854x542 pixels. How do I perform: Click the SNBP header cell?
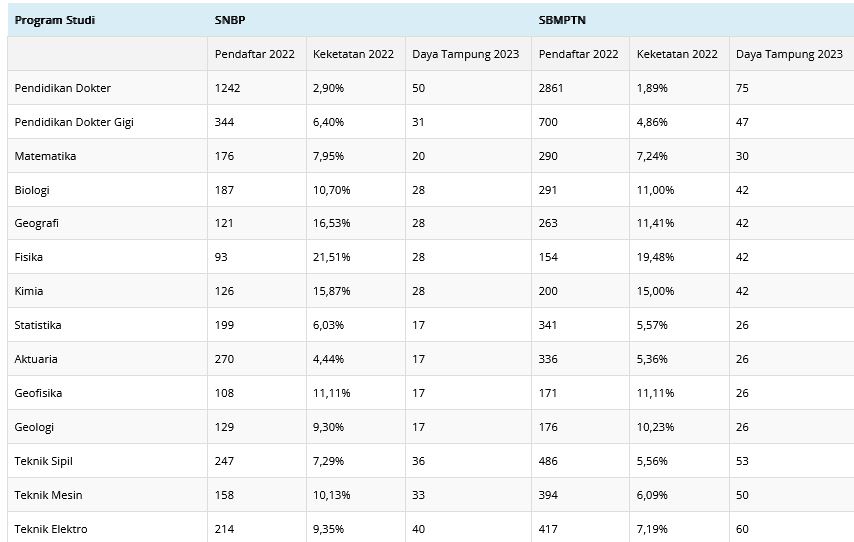(369, 20)
